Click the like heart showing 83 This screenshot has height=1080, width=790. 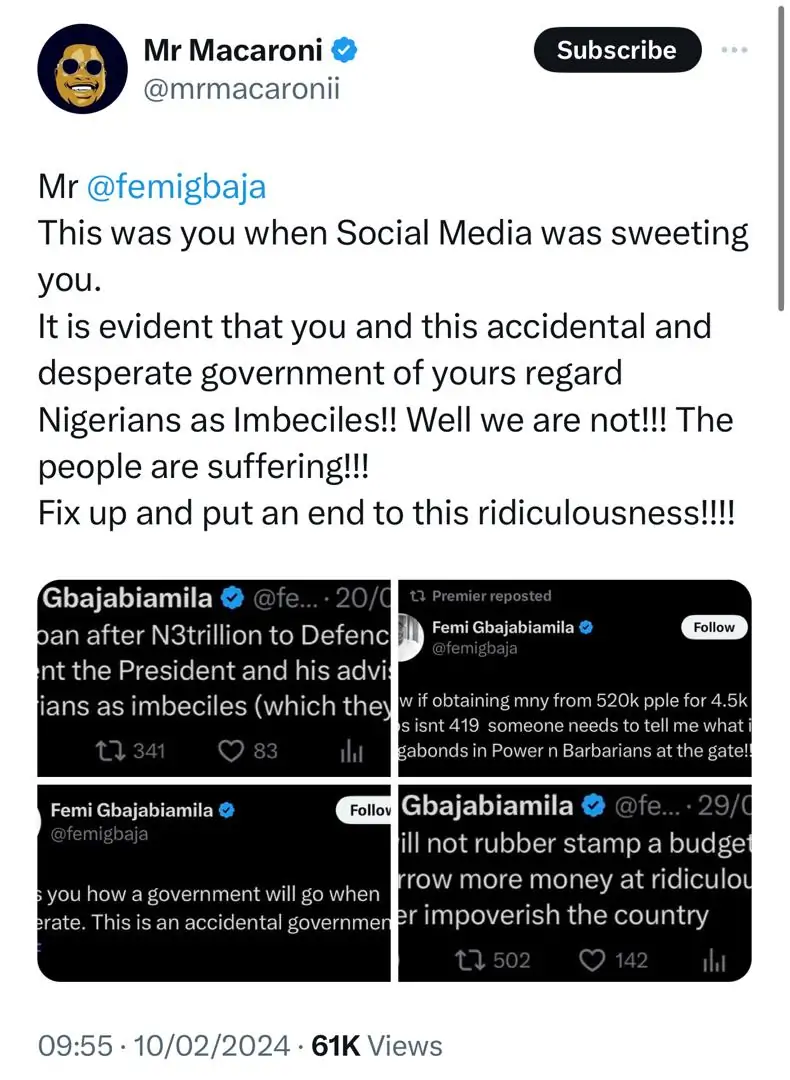234,750
